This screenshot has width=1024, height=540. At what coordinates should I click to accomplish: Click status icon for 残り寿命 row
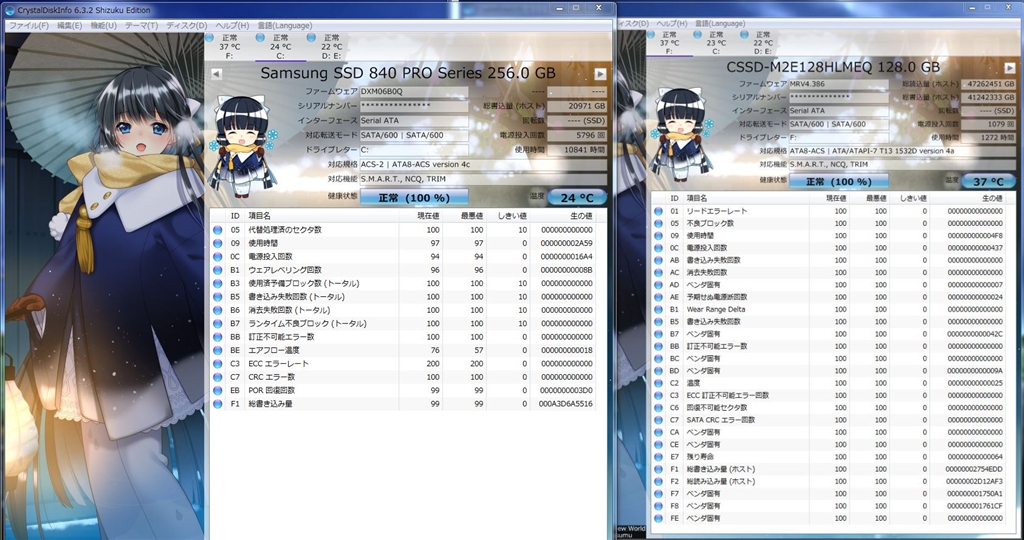click(x=658, y=457)
